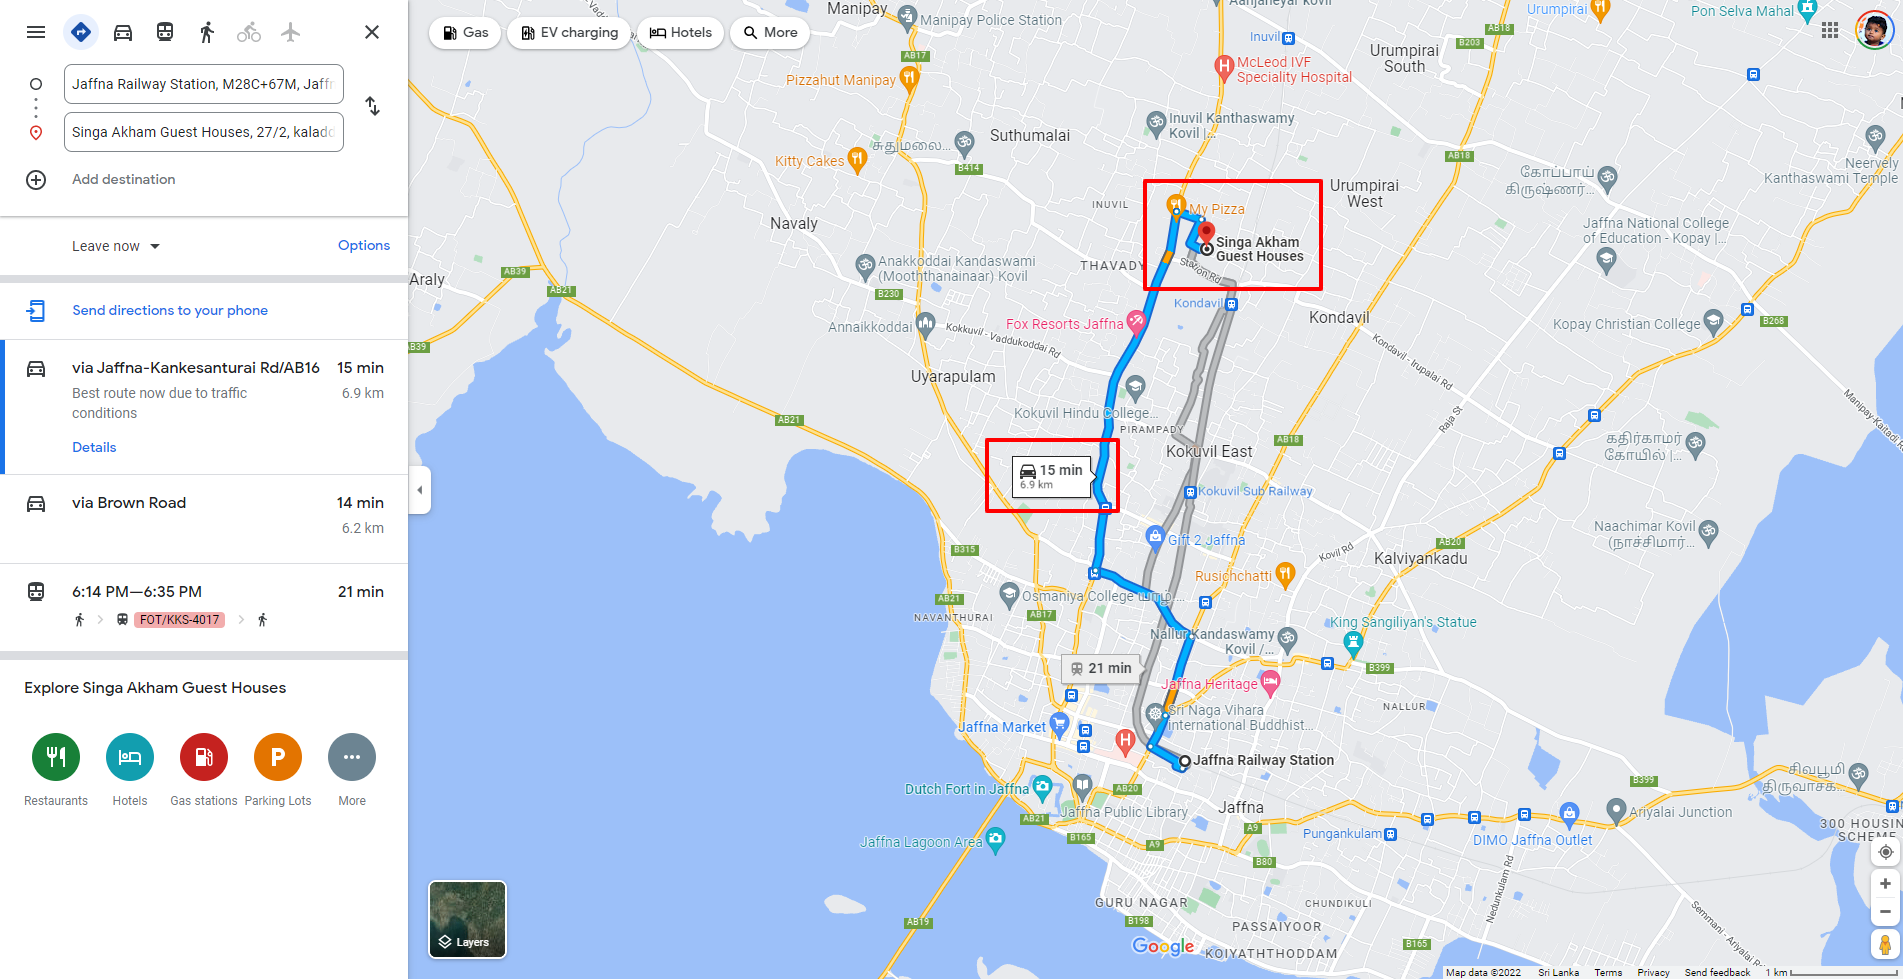
Task: Select the cycling travel mode icon
Action: [249, 32]
